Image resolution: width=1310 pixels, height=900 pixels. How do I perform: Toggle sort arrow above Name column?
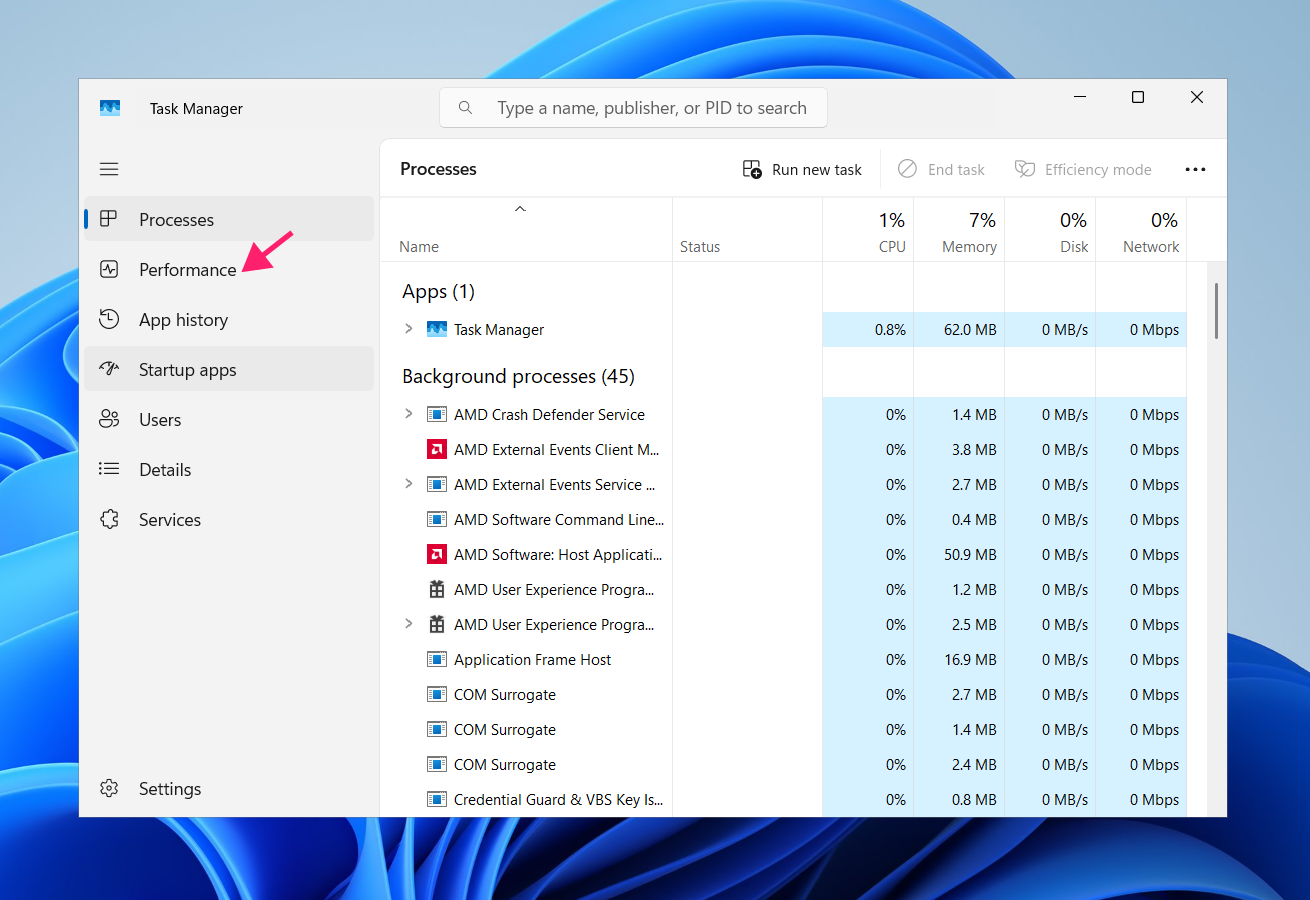coord(520,209)
